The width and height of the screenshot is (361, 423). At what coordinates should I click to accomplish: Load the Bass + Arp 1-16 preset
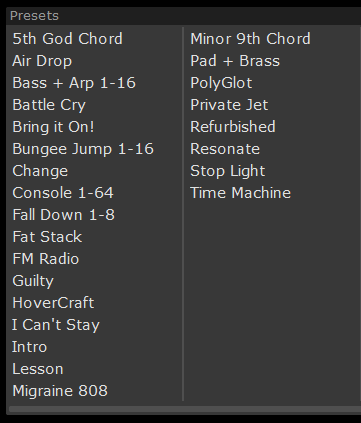(x=74, y=83)
